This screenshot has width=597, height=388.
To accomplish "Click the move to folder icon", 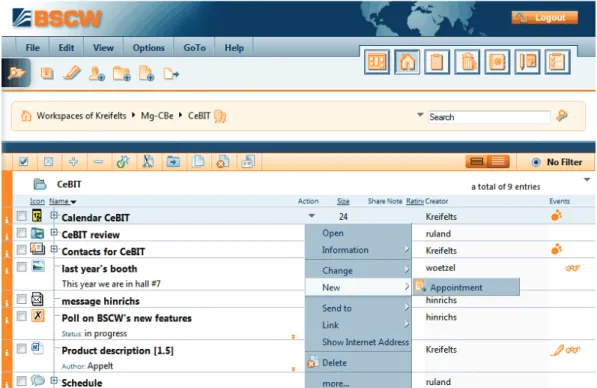I will coord(173,162).
